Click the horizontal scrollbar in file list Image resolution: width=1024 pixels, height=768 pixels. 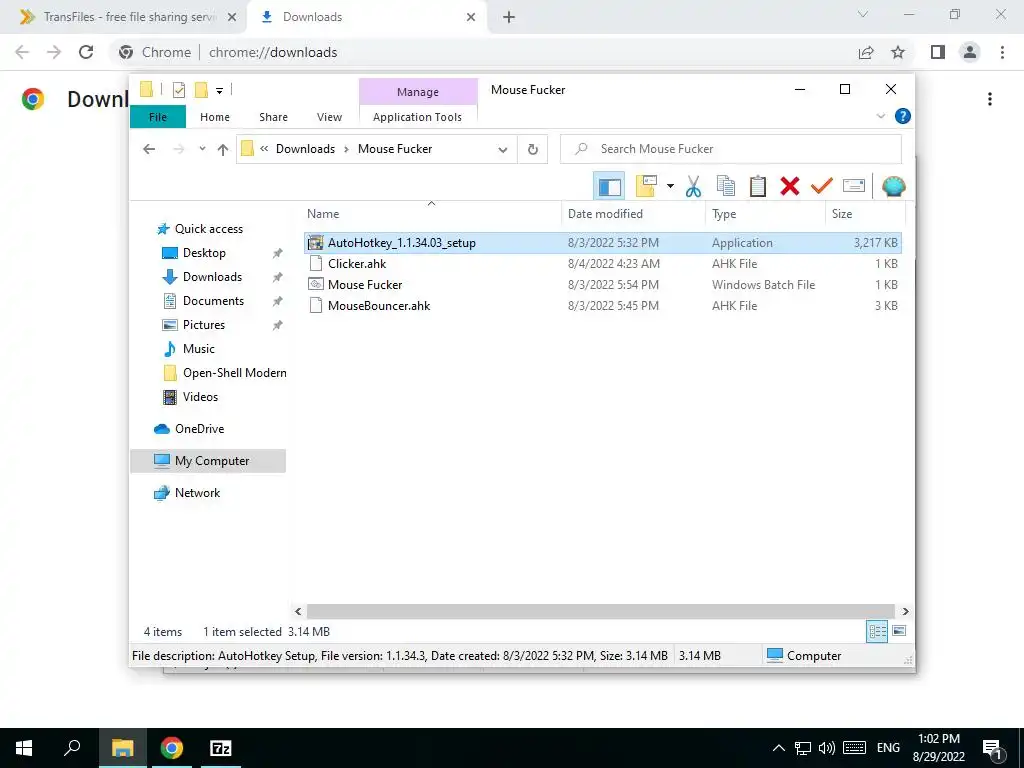point(600,611)
